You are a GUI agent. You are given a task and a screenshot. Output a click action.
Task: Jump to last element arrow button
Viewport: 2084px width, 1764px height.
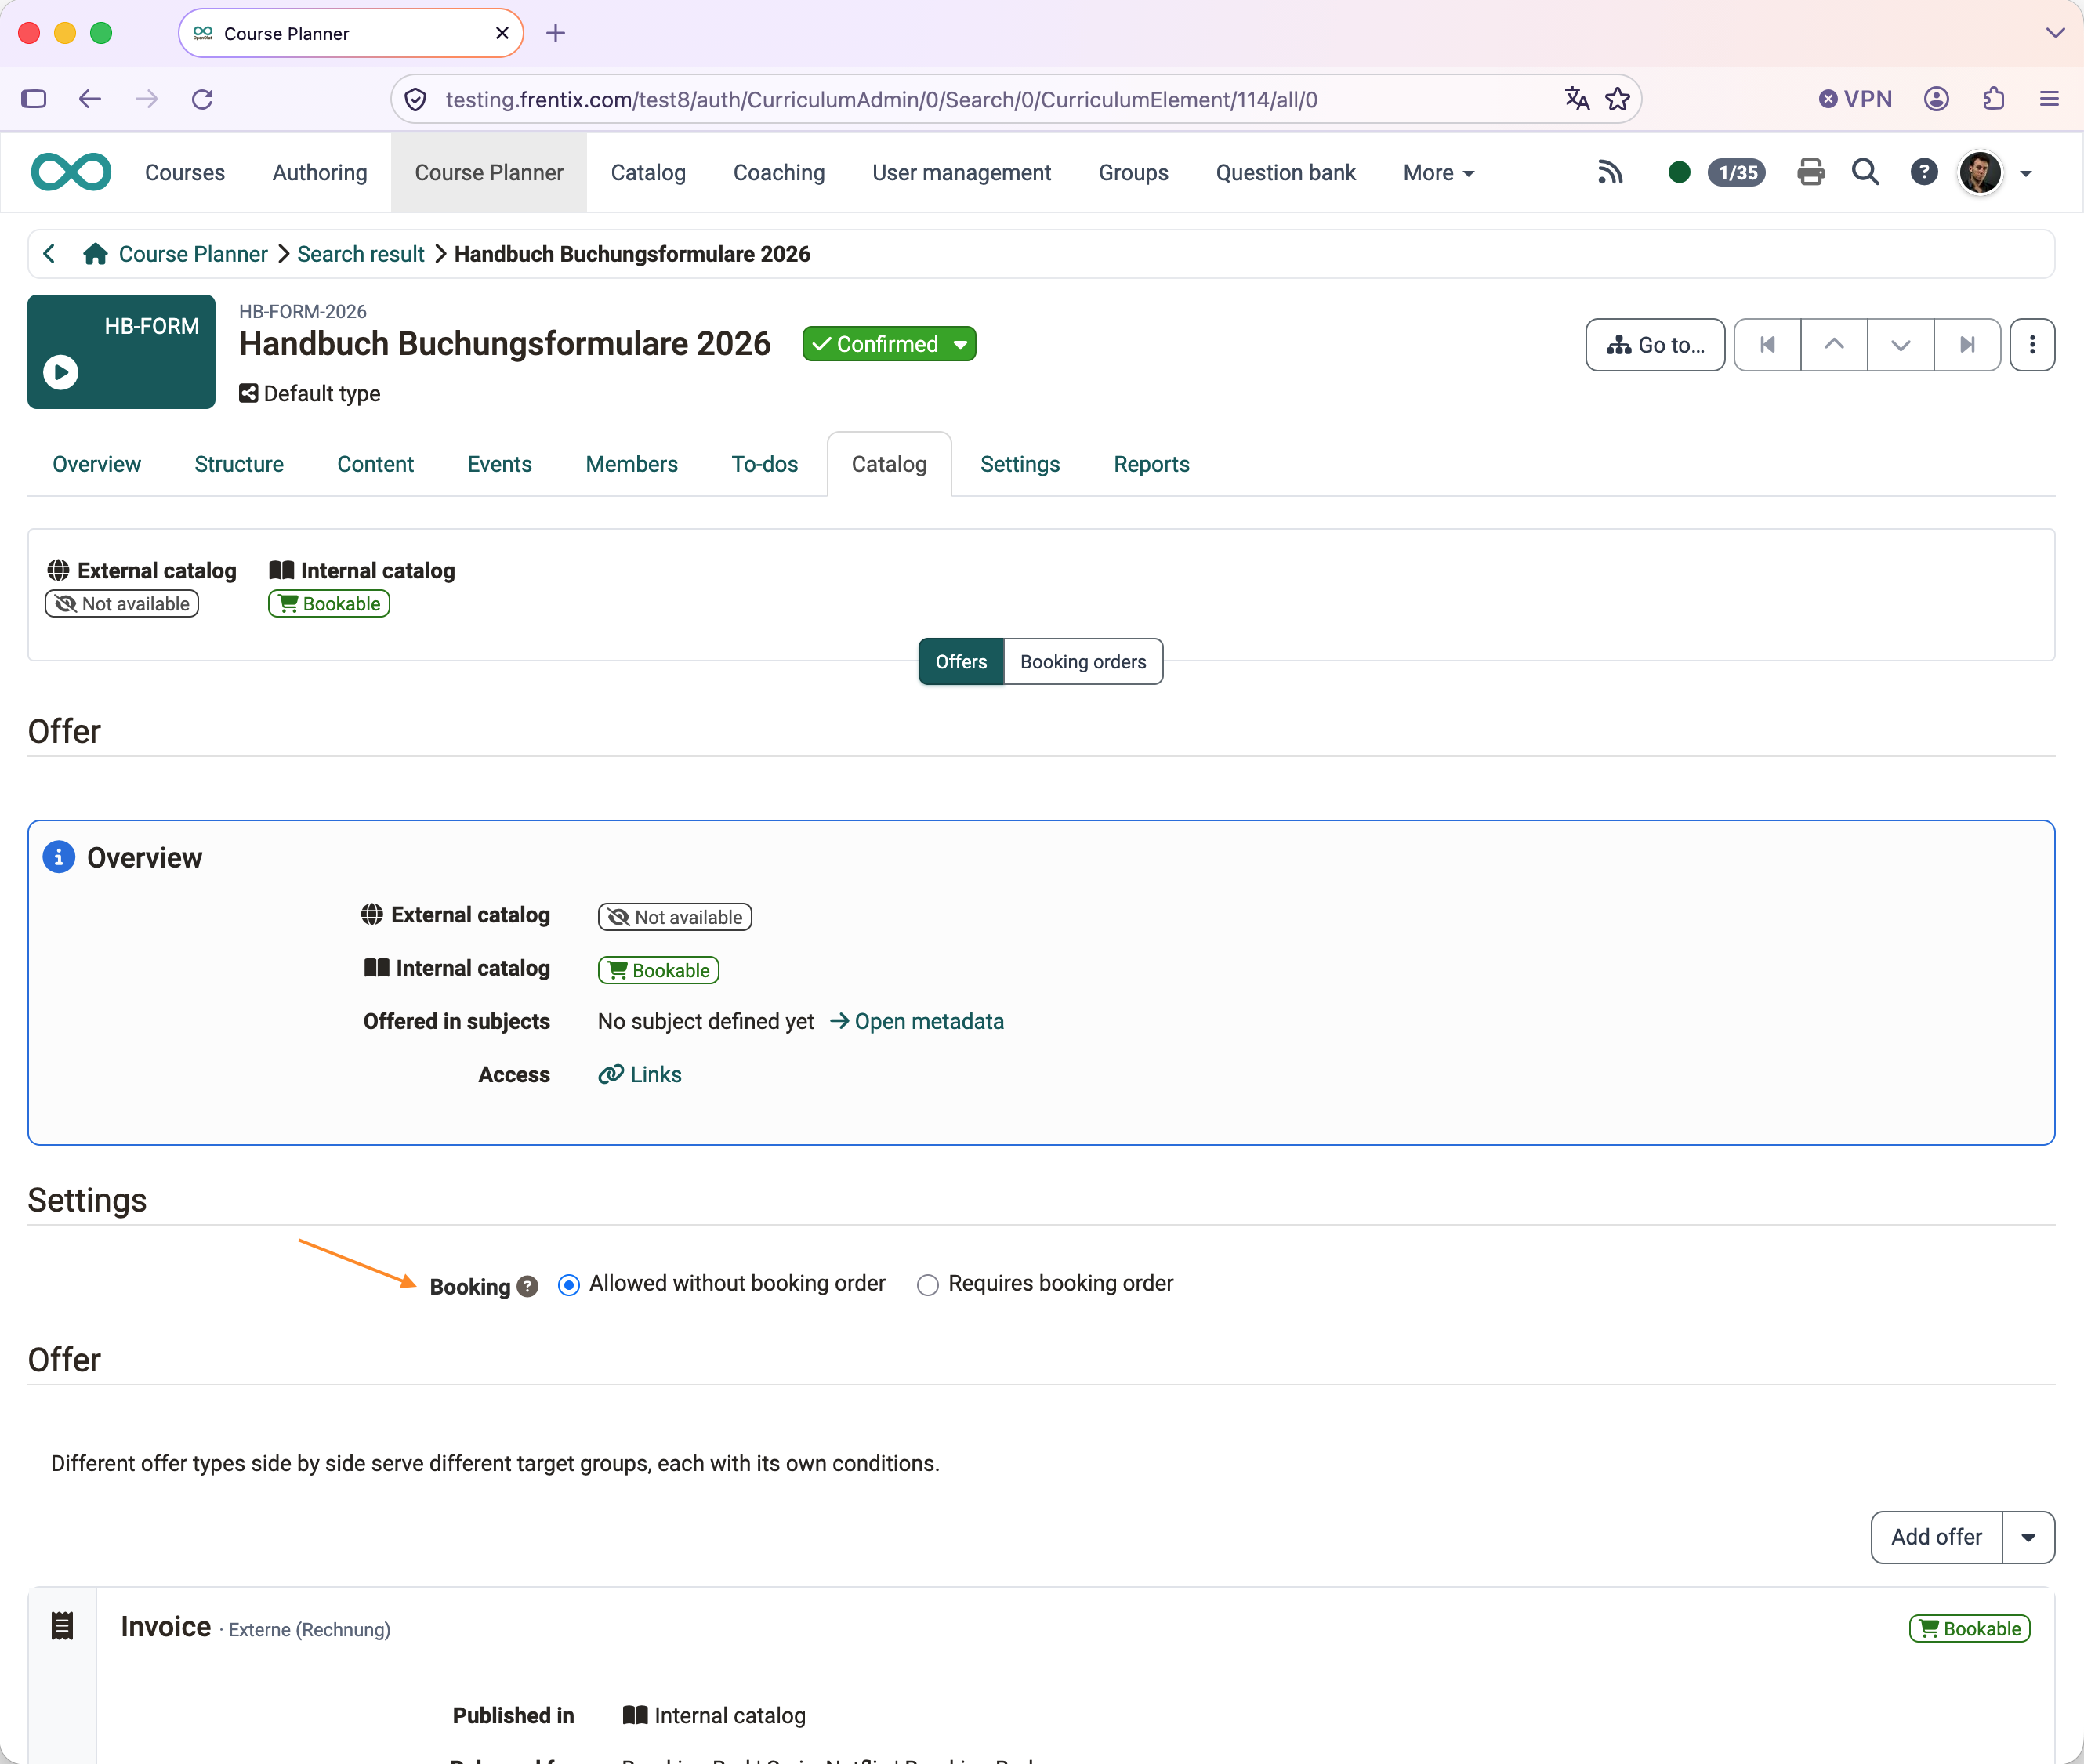click(1968, 345)
